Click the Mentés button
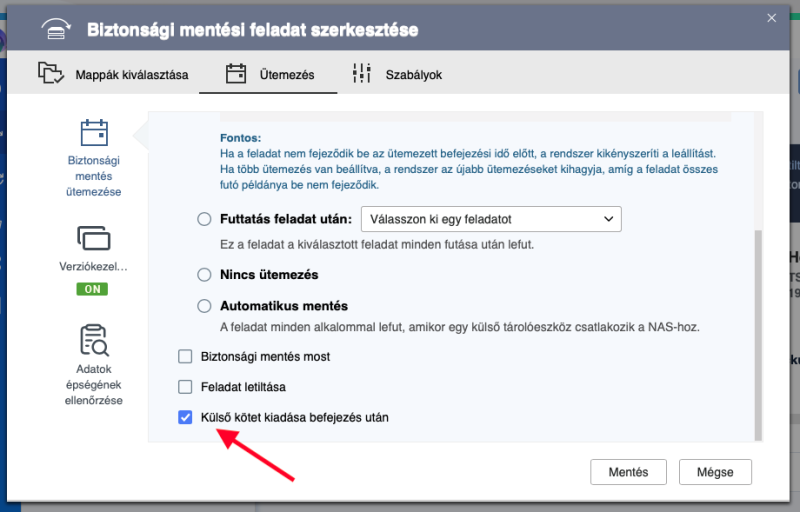This screenshot has height=512, width=800. [629, 472]
